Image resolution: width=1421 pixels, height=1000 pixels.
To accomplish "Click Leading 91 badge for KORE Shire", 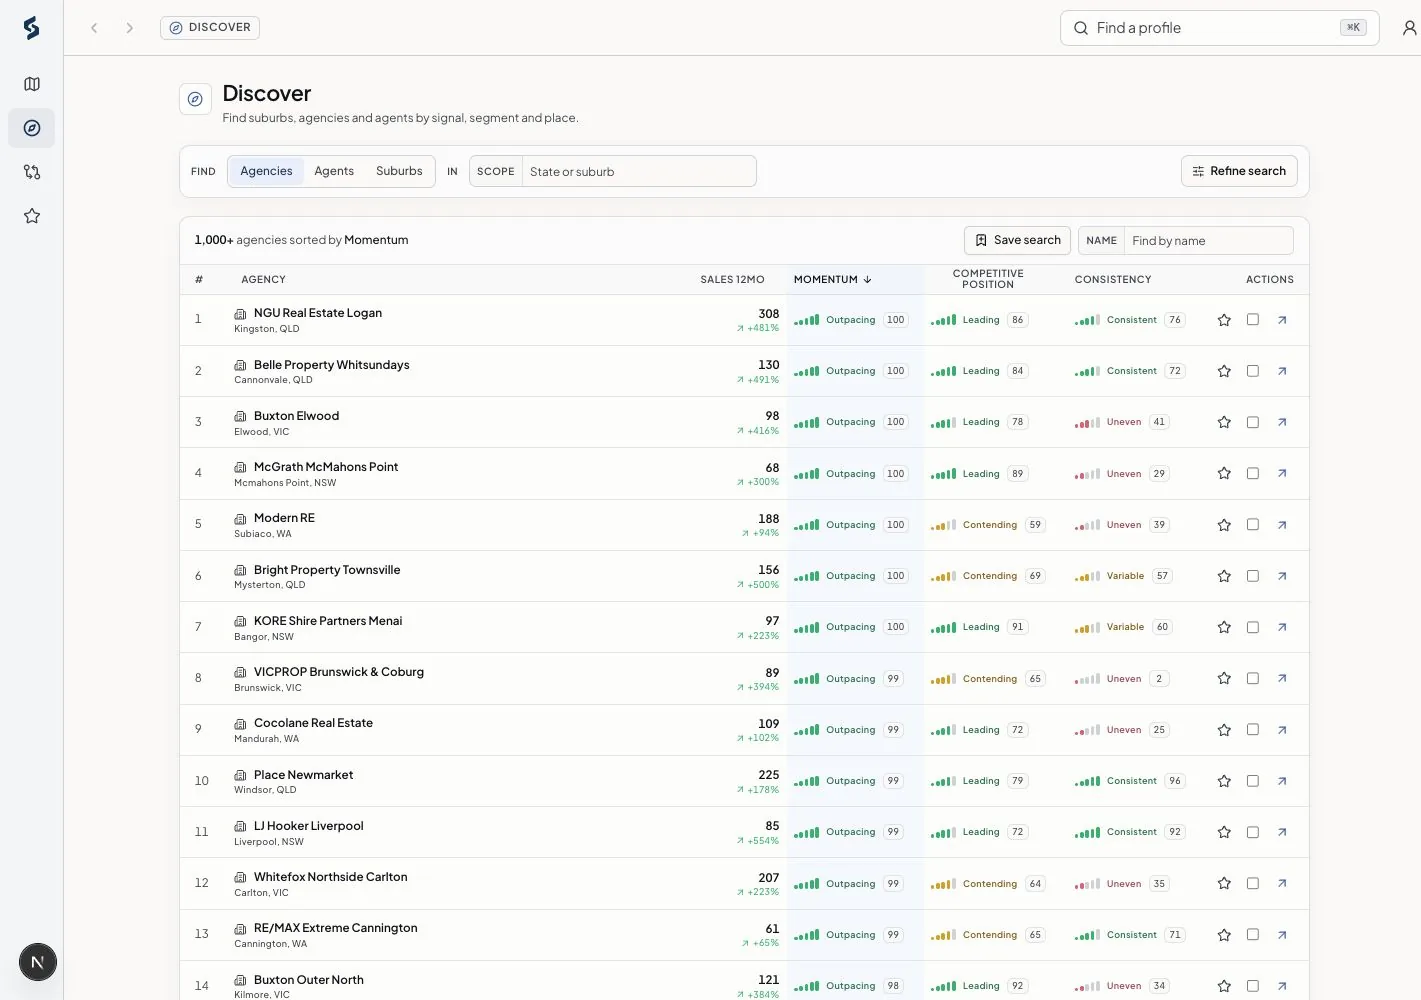I will click(x=979, y=627).
